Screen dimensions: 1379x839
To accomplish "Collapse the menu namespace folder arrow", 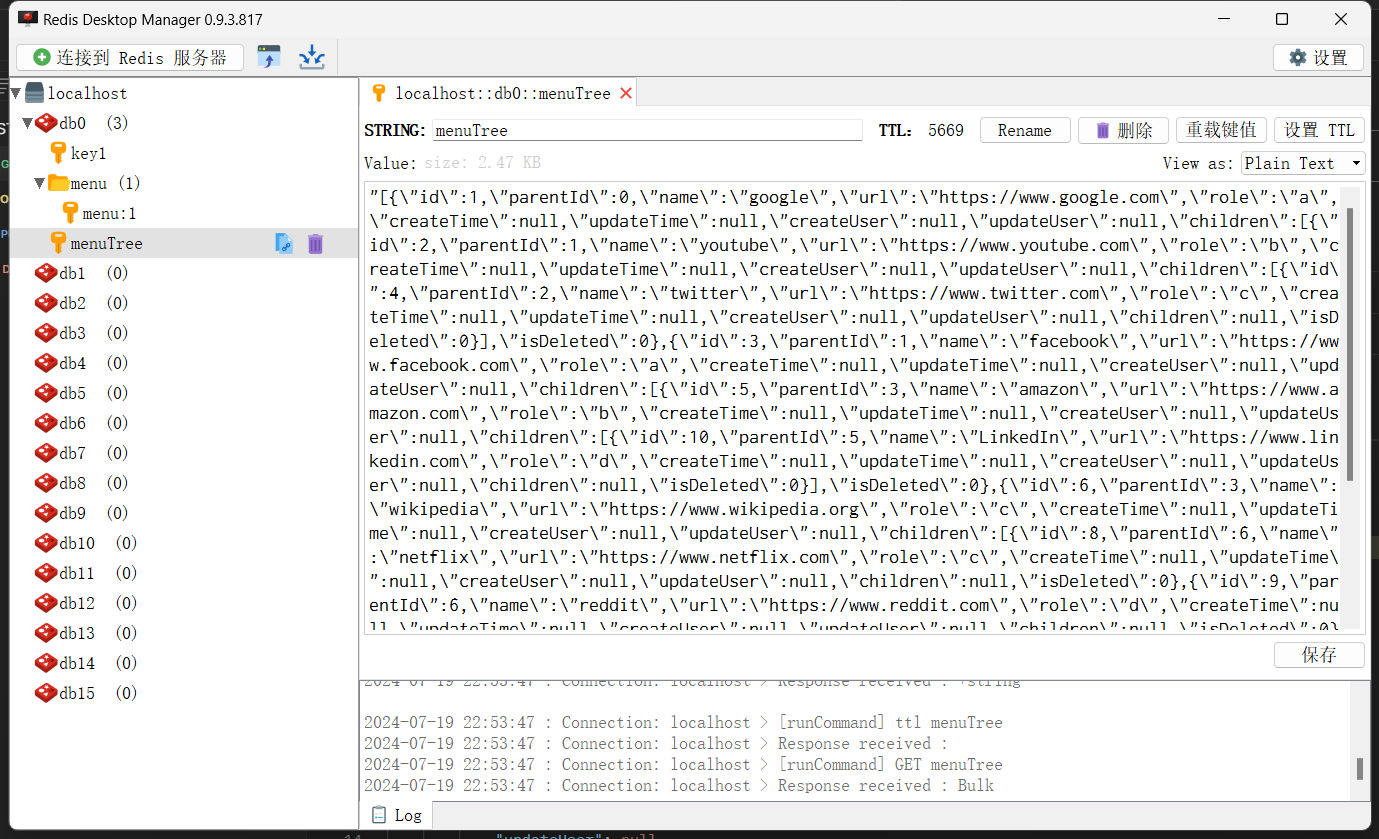I will click(x=39, y=183).
